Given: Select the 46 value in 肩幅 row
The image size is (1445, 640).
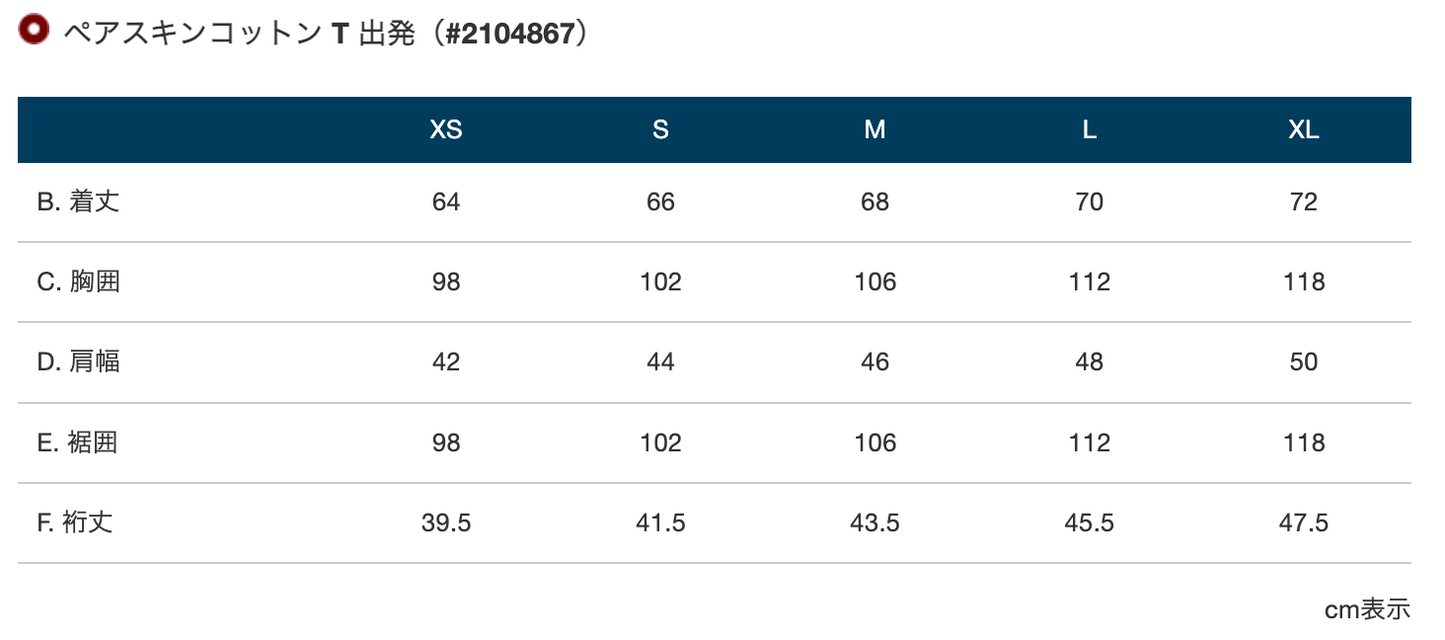Looking at the screenshot, I should (875, 362).
